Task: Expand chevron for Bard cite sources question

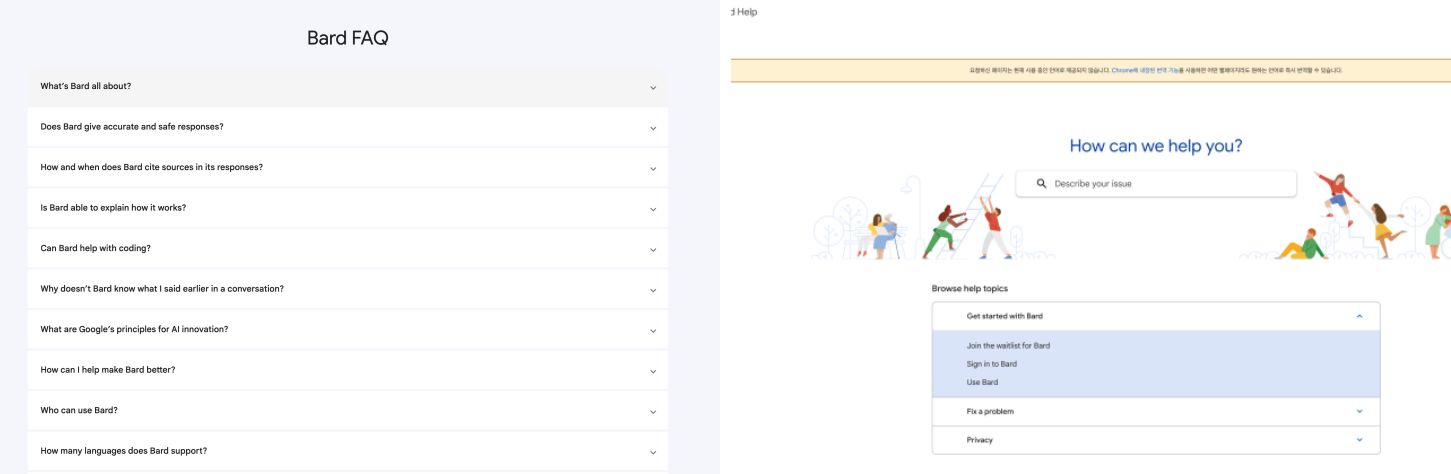Action: click(x=653, y=168)
